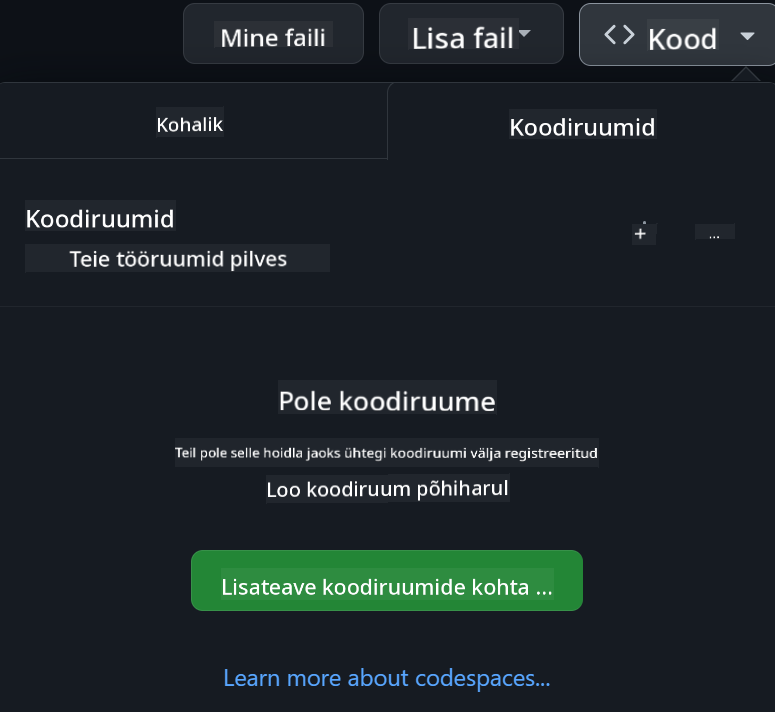Click the word codespaces in bottom link

(474, 678)
